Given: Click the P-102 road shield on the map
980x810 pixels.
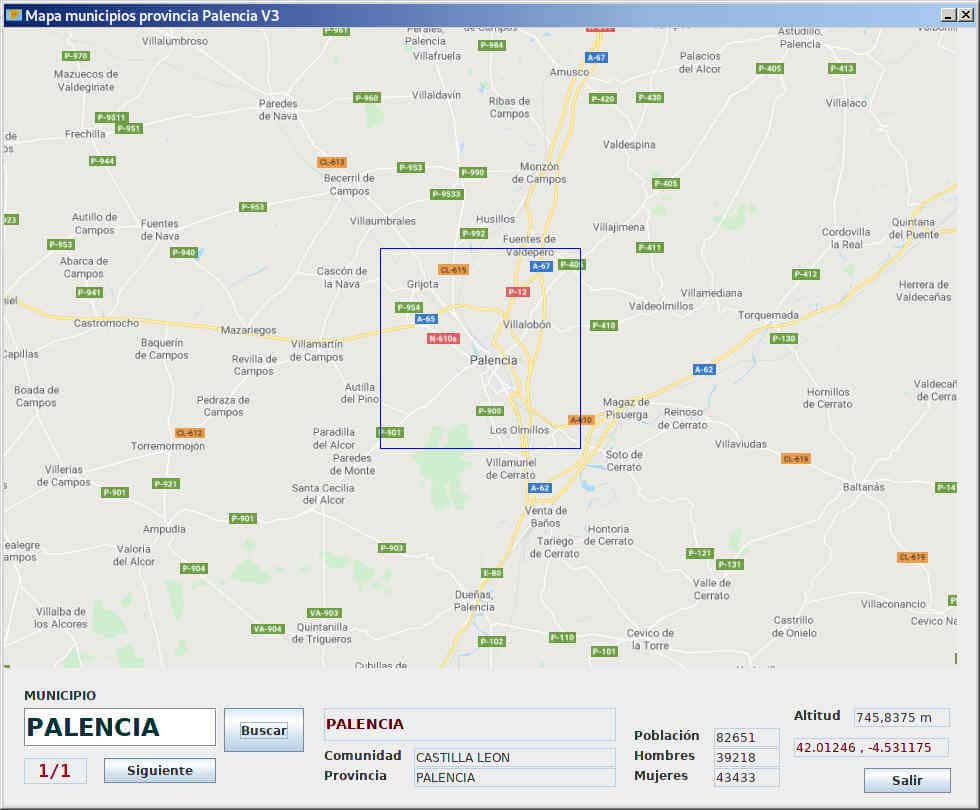Looking at the screenshot, I should coord(492,641).
